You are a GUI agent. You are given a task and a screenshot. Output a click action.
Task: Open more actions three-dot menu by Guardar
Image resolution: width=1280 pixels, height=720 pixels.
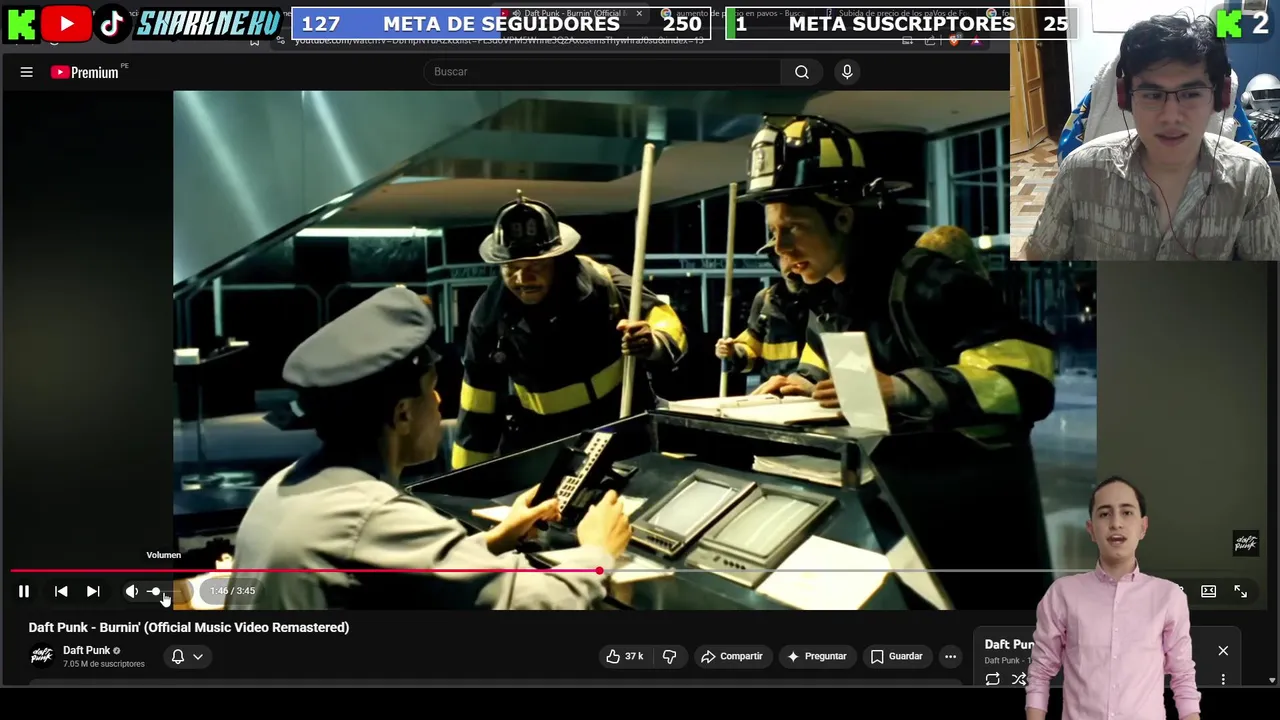point(950,656)
